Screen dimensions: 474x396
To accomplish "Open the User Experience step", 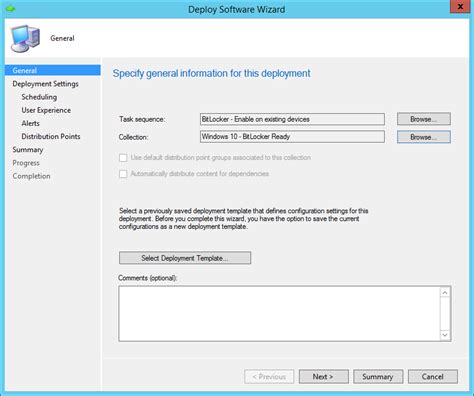I will tap(46, 110).
